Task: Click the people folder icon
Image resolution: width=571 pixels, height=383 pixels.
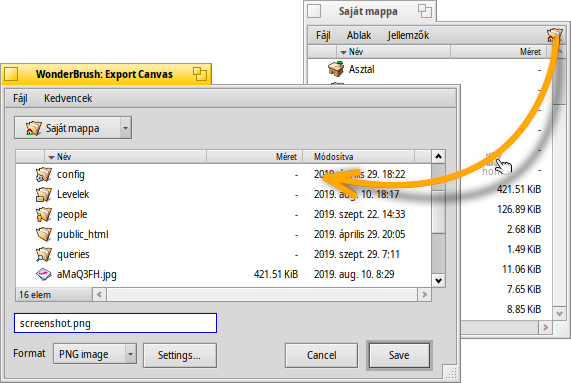Action: point(44,214)
